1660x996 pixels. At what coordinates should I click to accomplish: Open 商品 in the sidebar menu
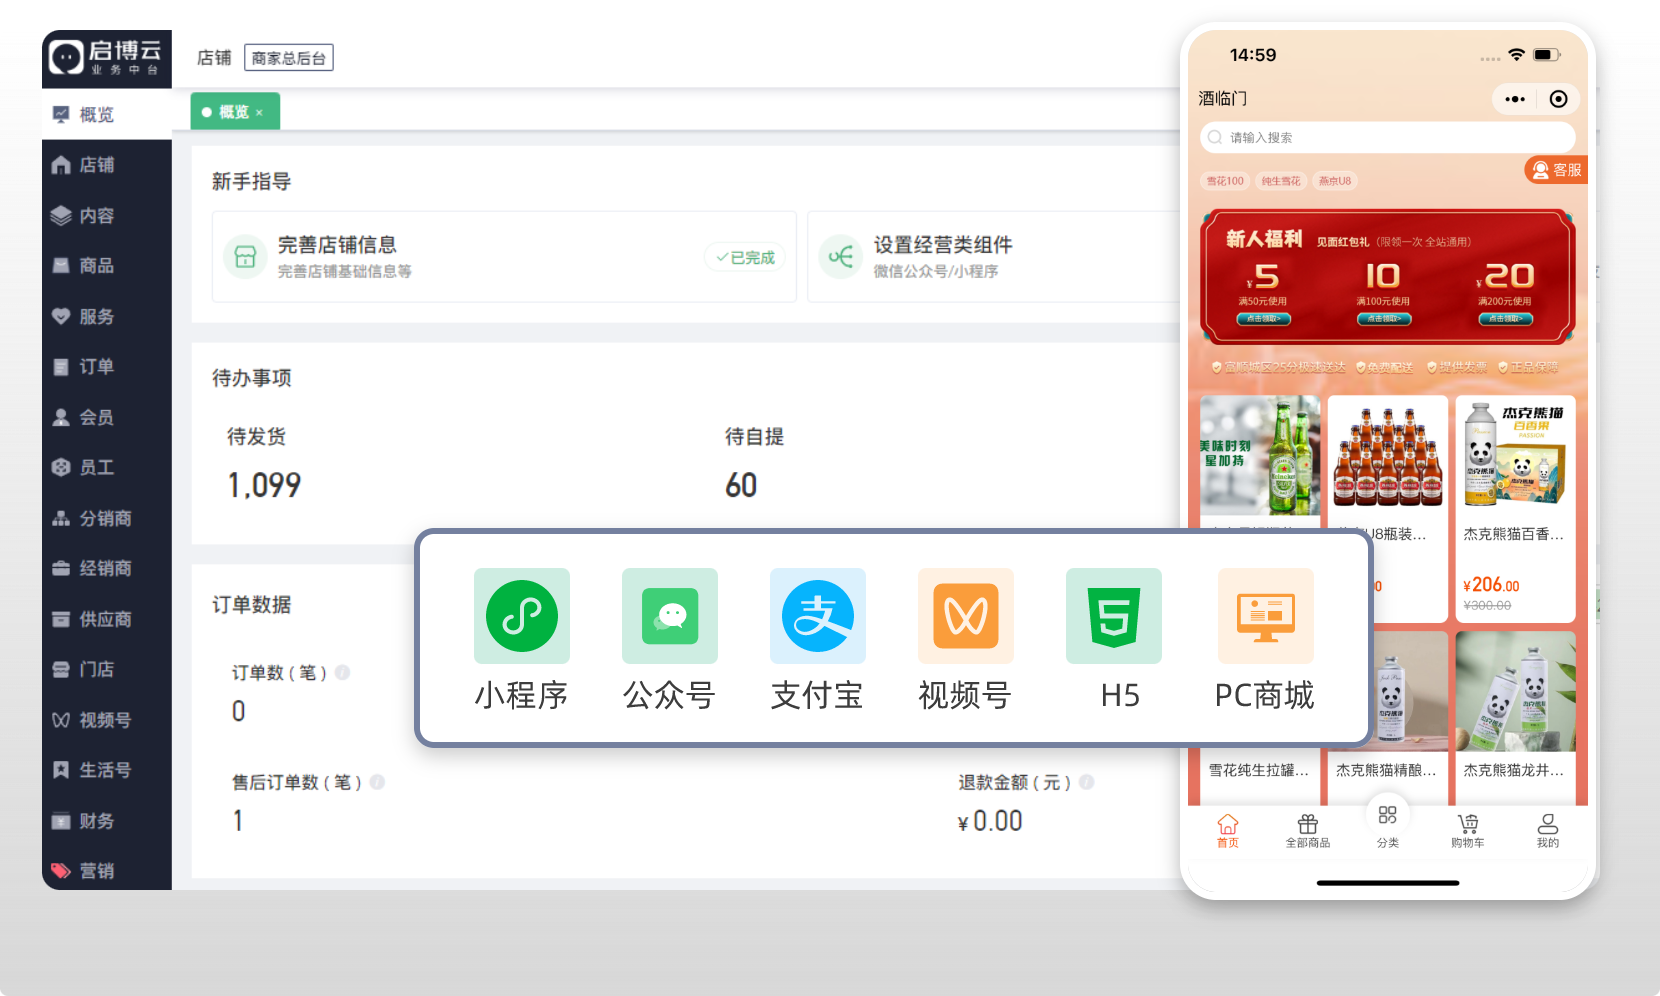[x=96, y=266]
